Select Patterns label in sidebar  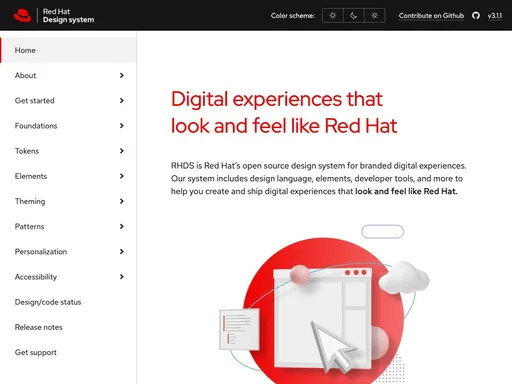(x=29, y=226)
